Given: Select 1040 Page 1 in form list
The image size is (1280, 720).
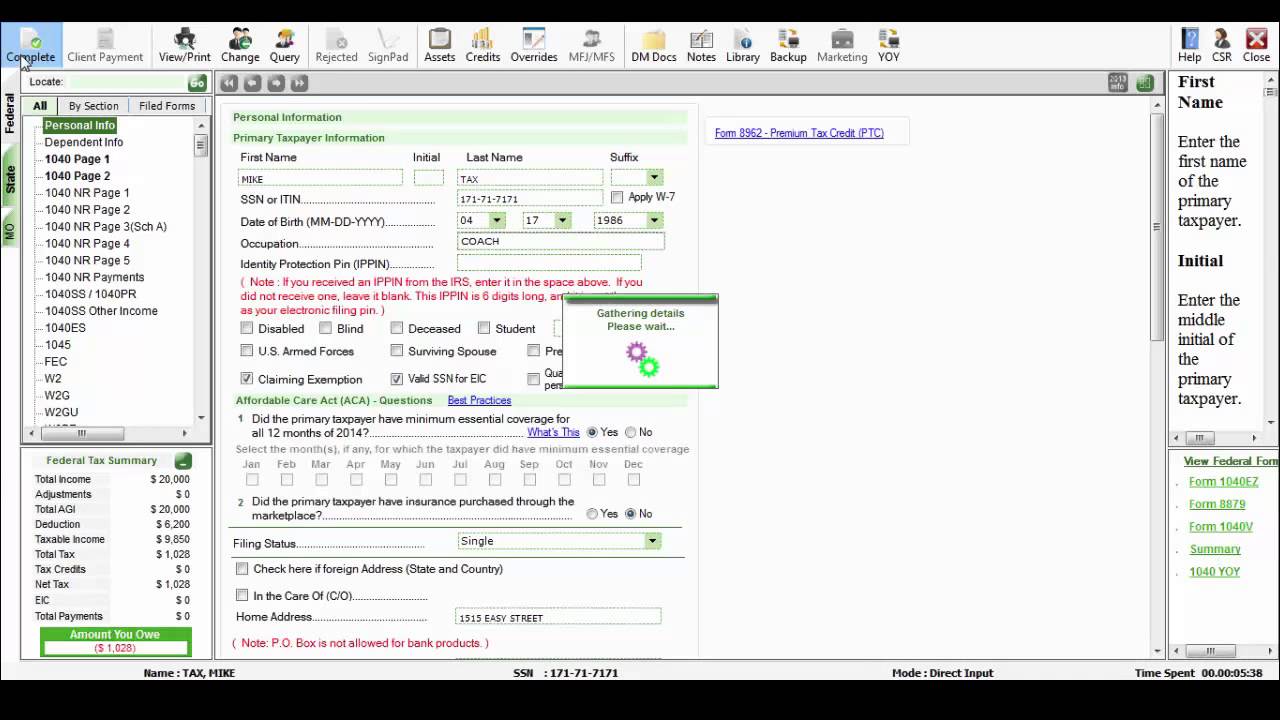Looking at the screenshot, I should pos(77,159).
